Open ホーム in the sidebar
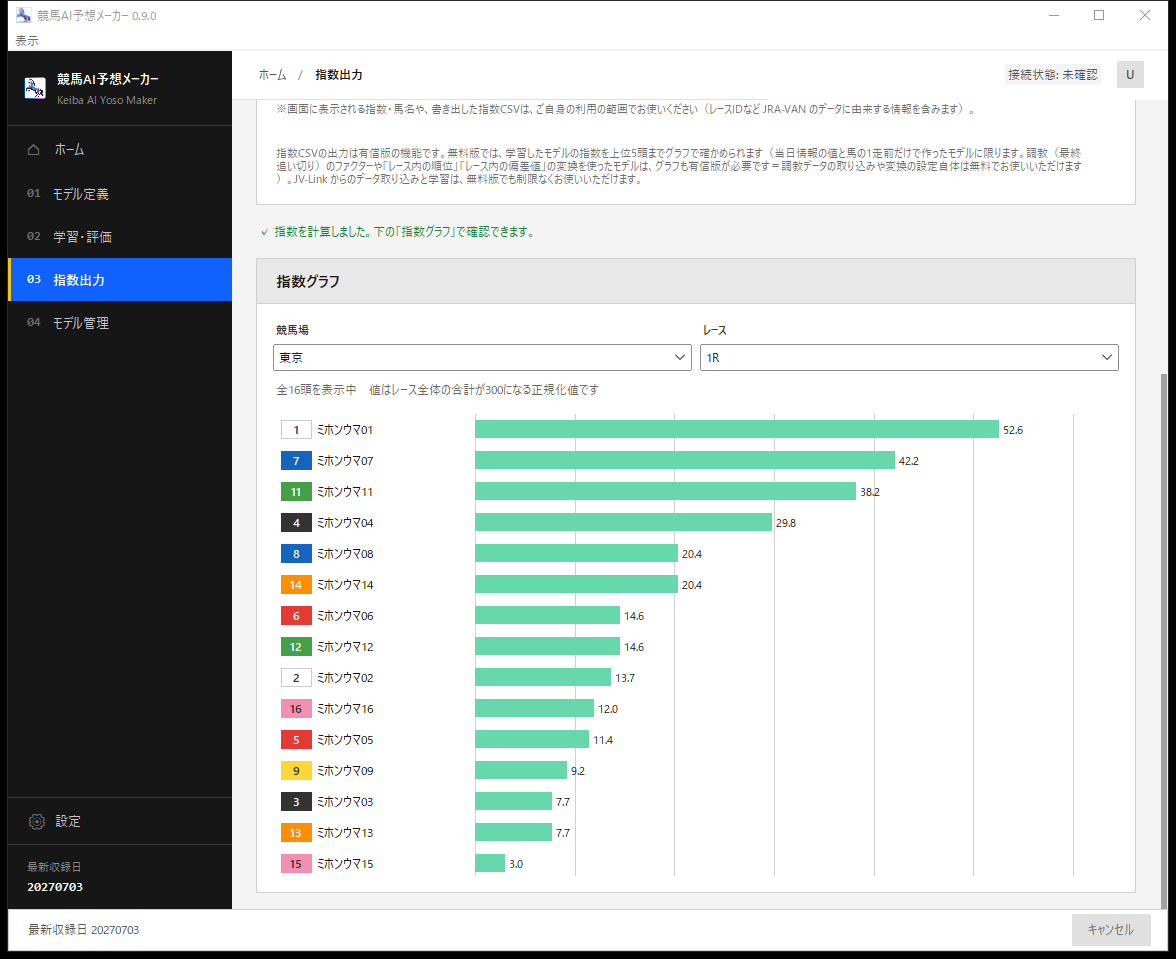The image size is (1176, 959). pos(120,150)
